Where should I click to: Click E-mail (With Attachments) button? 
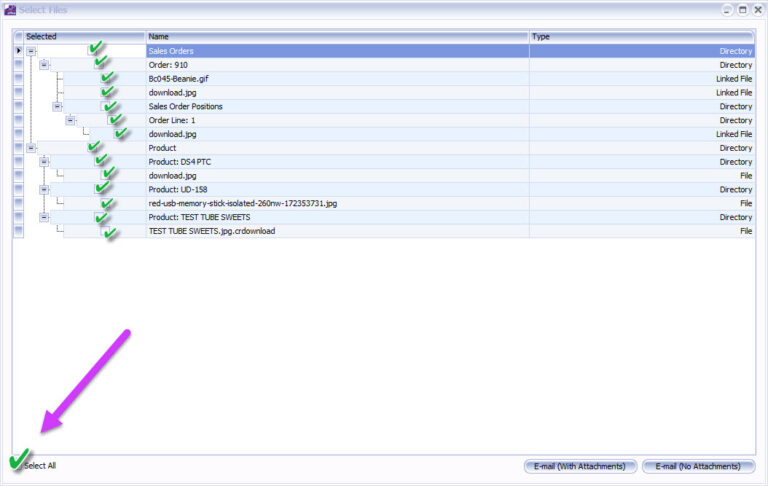click(580, 466)
